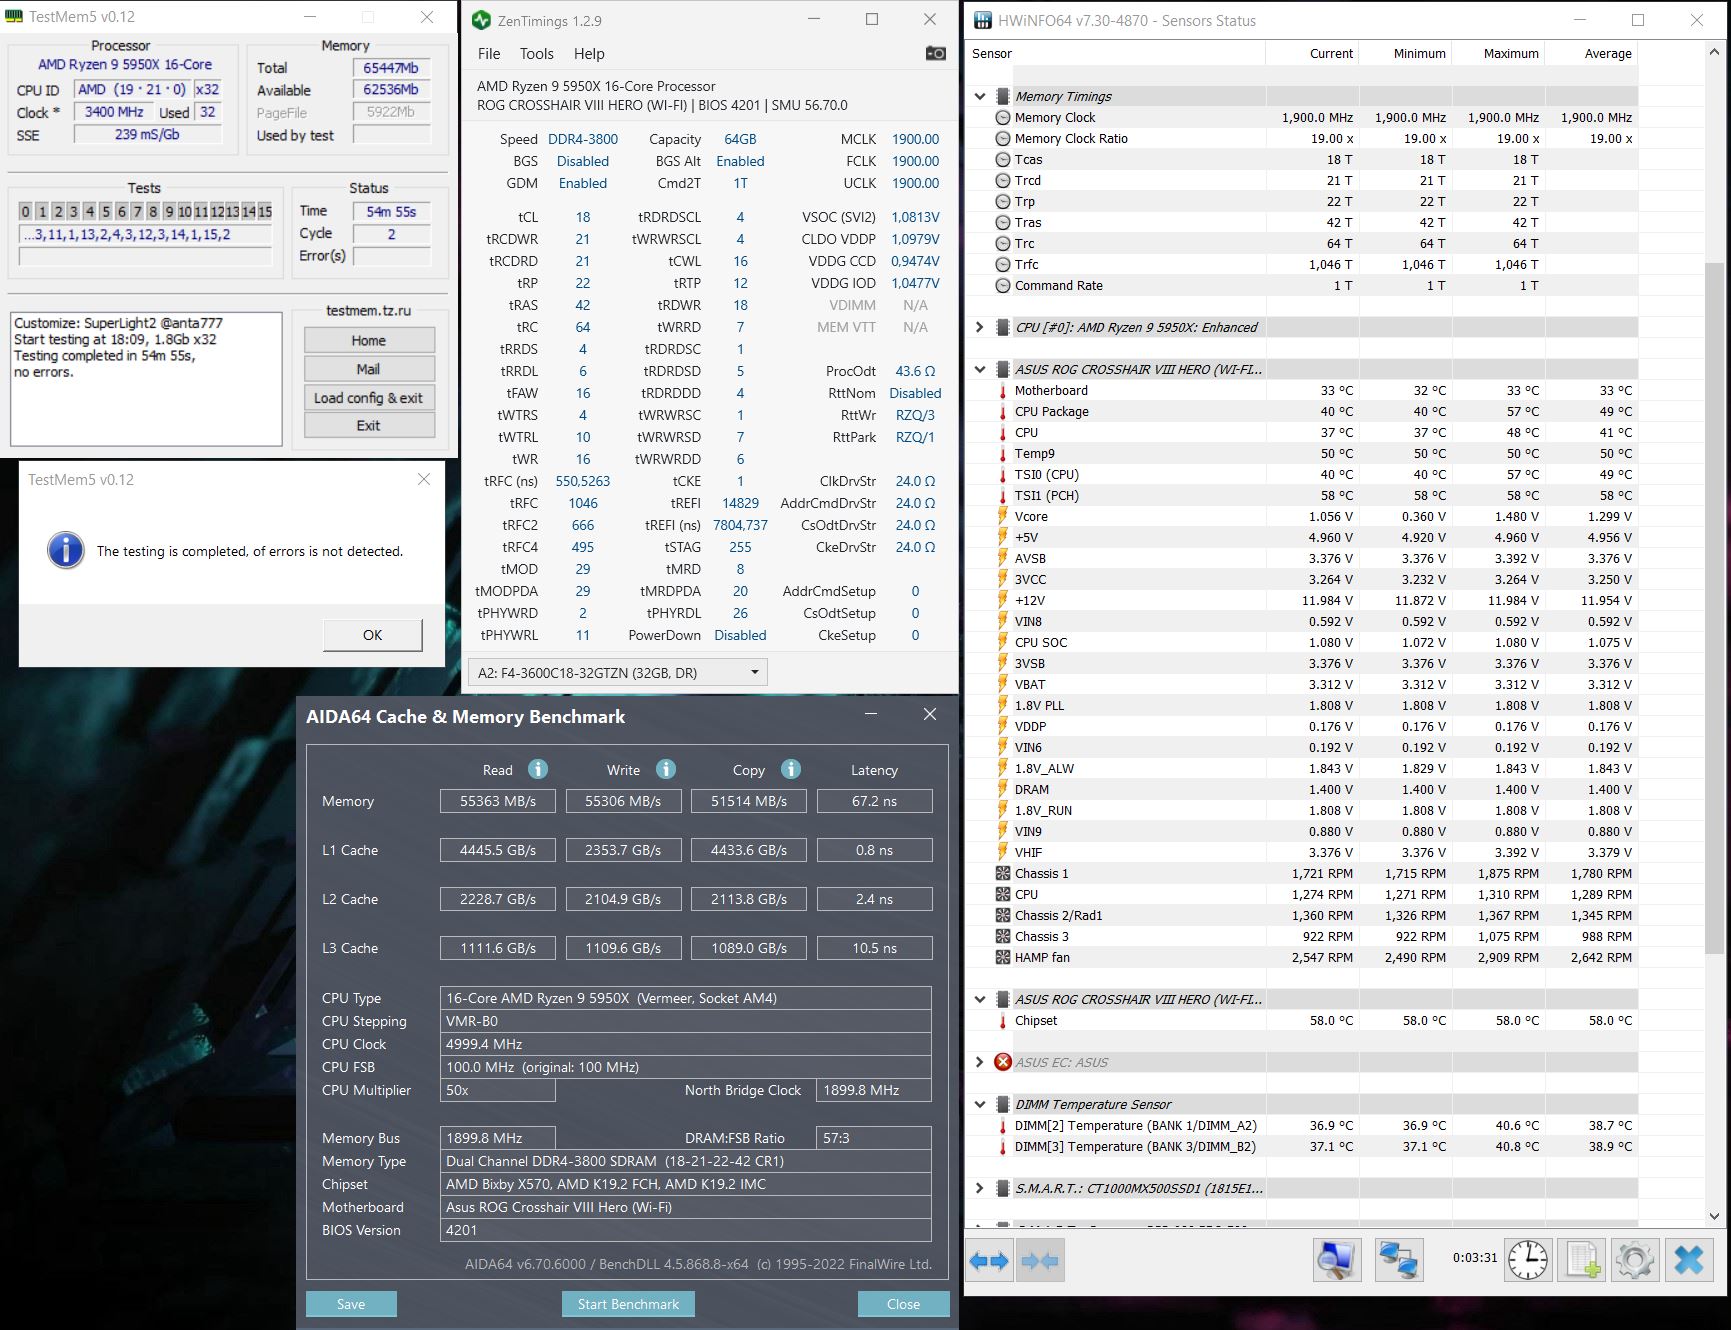This screenshot has width=1731, height=1330.
Task: Click the HWiNFO64 title bar app icon
Action: click(983, 20)
